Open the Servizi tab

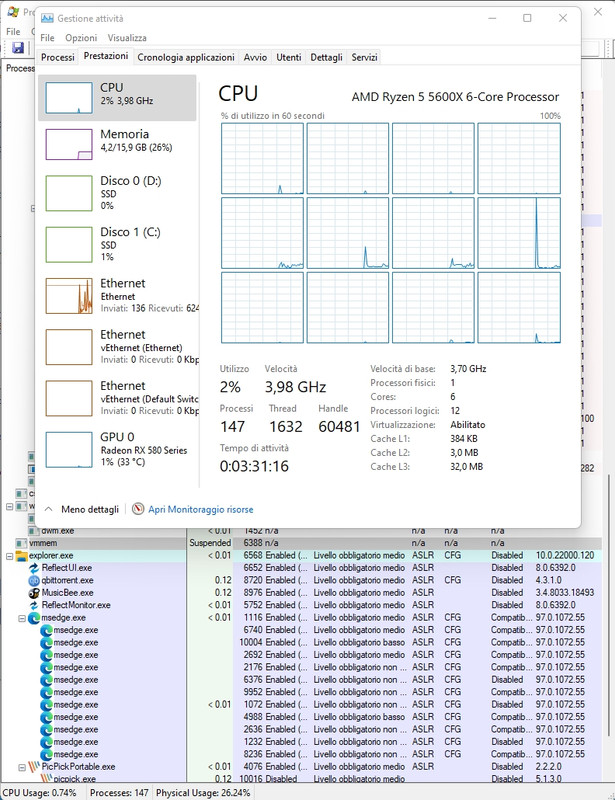point(364,57)
